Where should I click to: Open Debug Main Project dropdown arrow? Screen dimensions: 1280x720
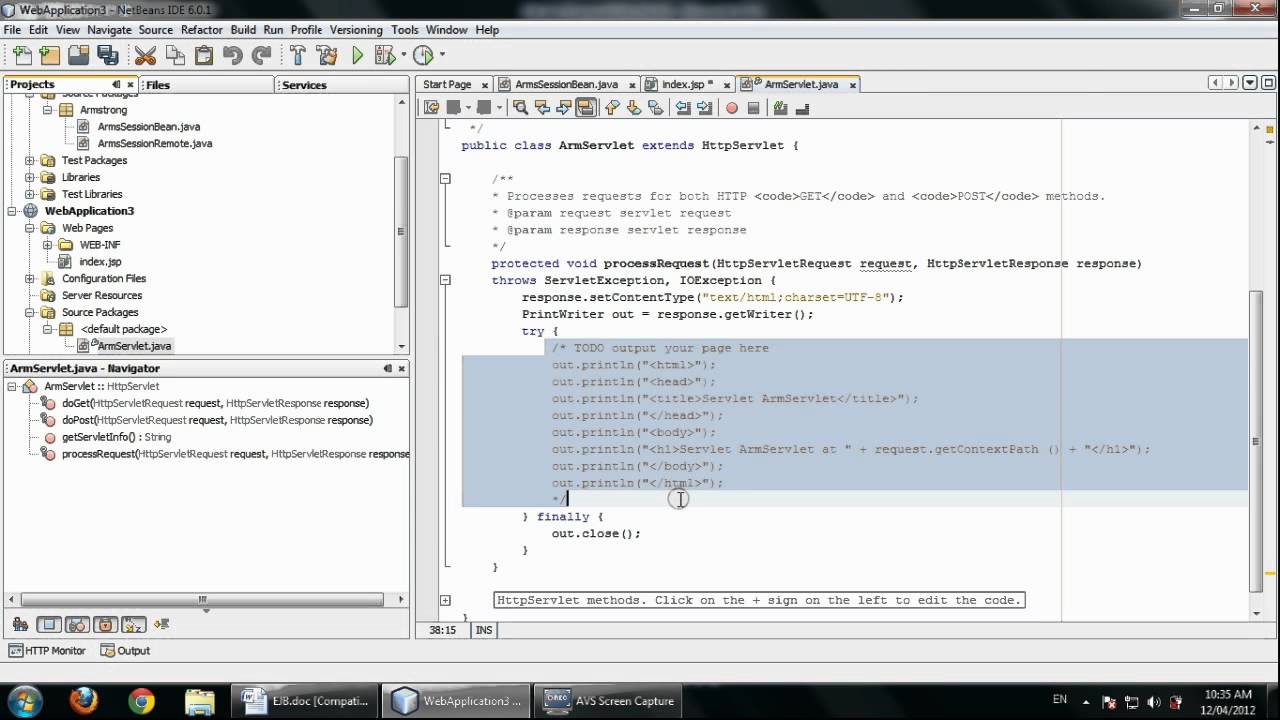tap(404, 55)
